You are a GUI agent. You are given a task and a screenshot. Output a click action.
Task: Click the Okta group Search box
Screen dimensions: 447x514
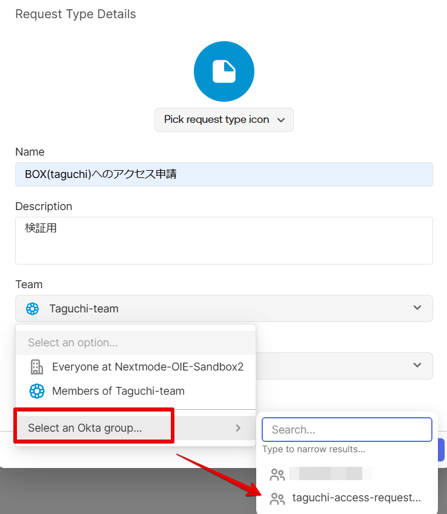347,430
